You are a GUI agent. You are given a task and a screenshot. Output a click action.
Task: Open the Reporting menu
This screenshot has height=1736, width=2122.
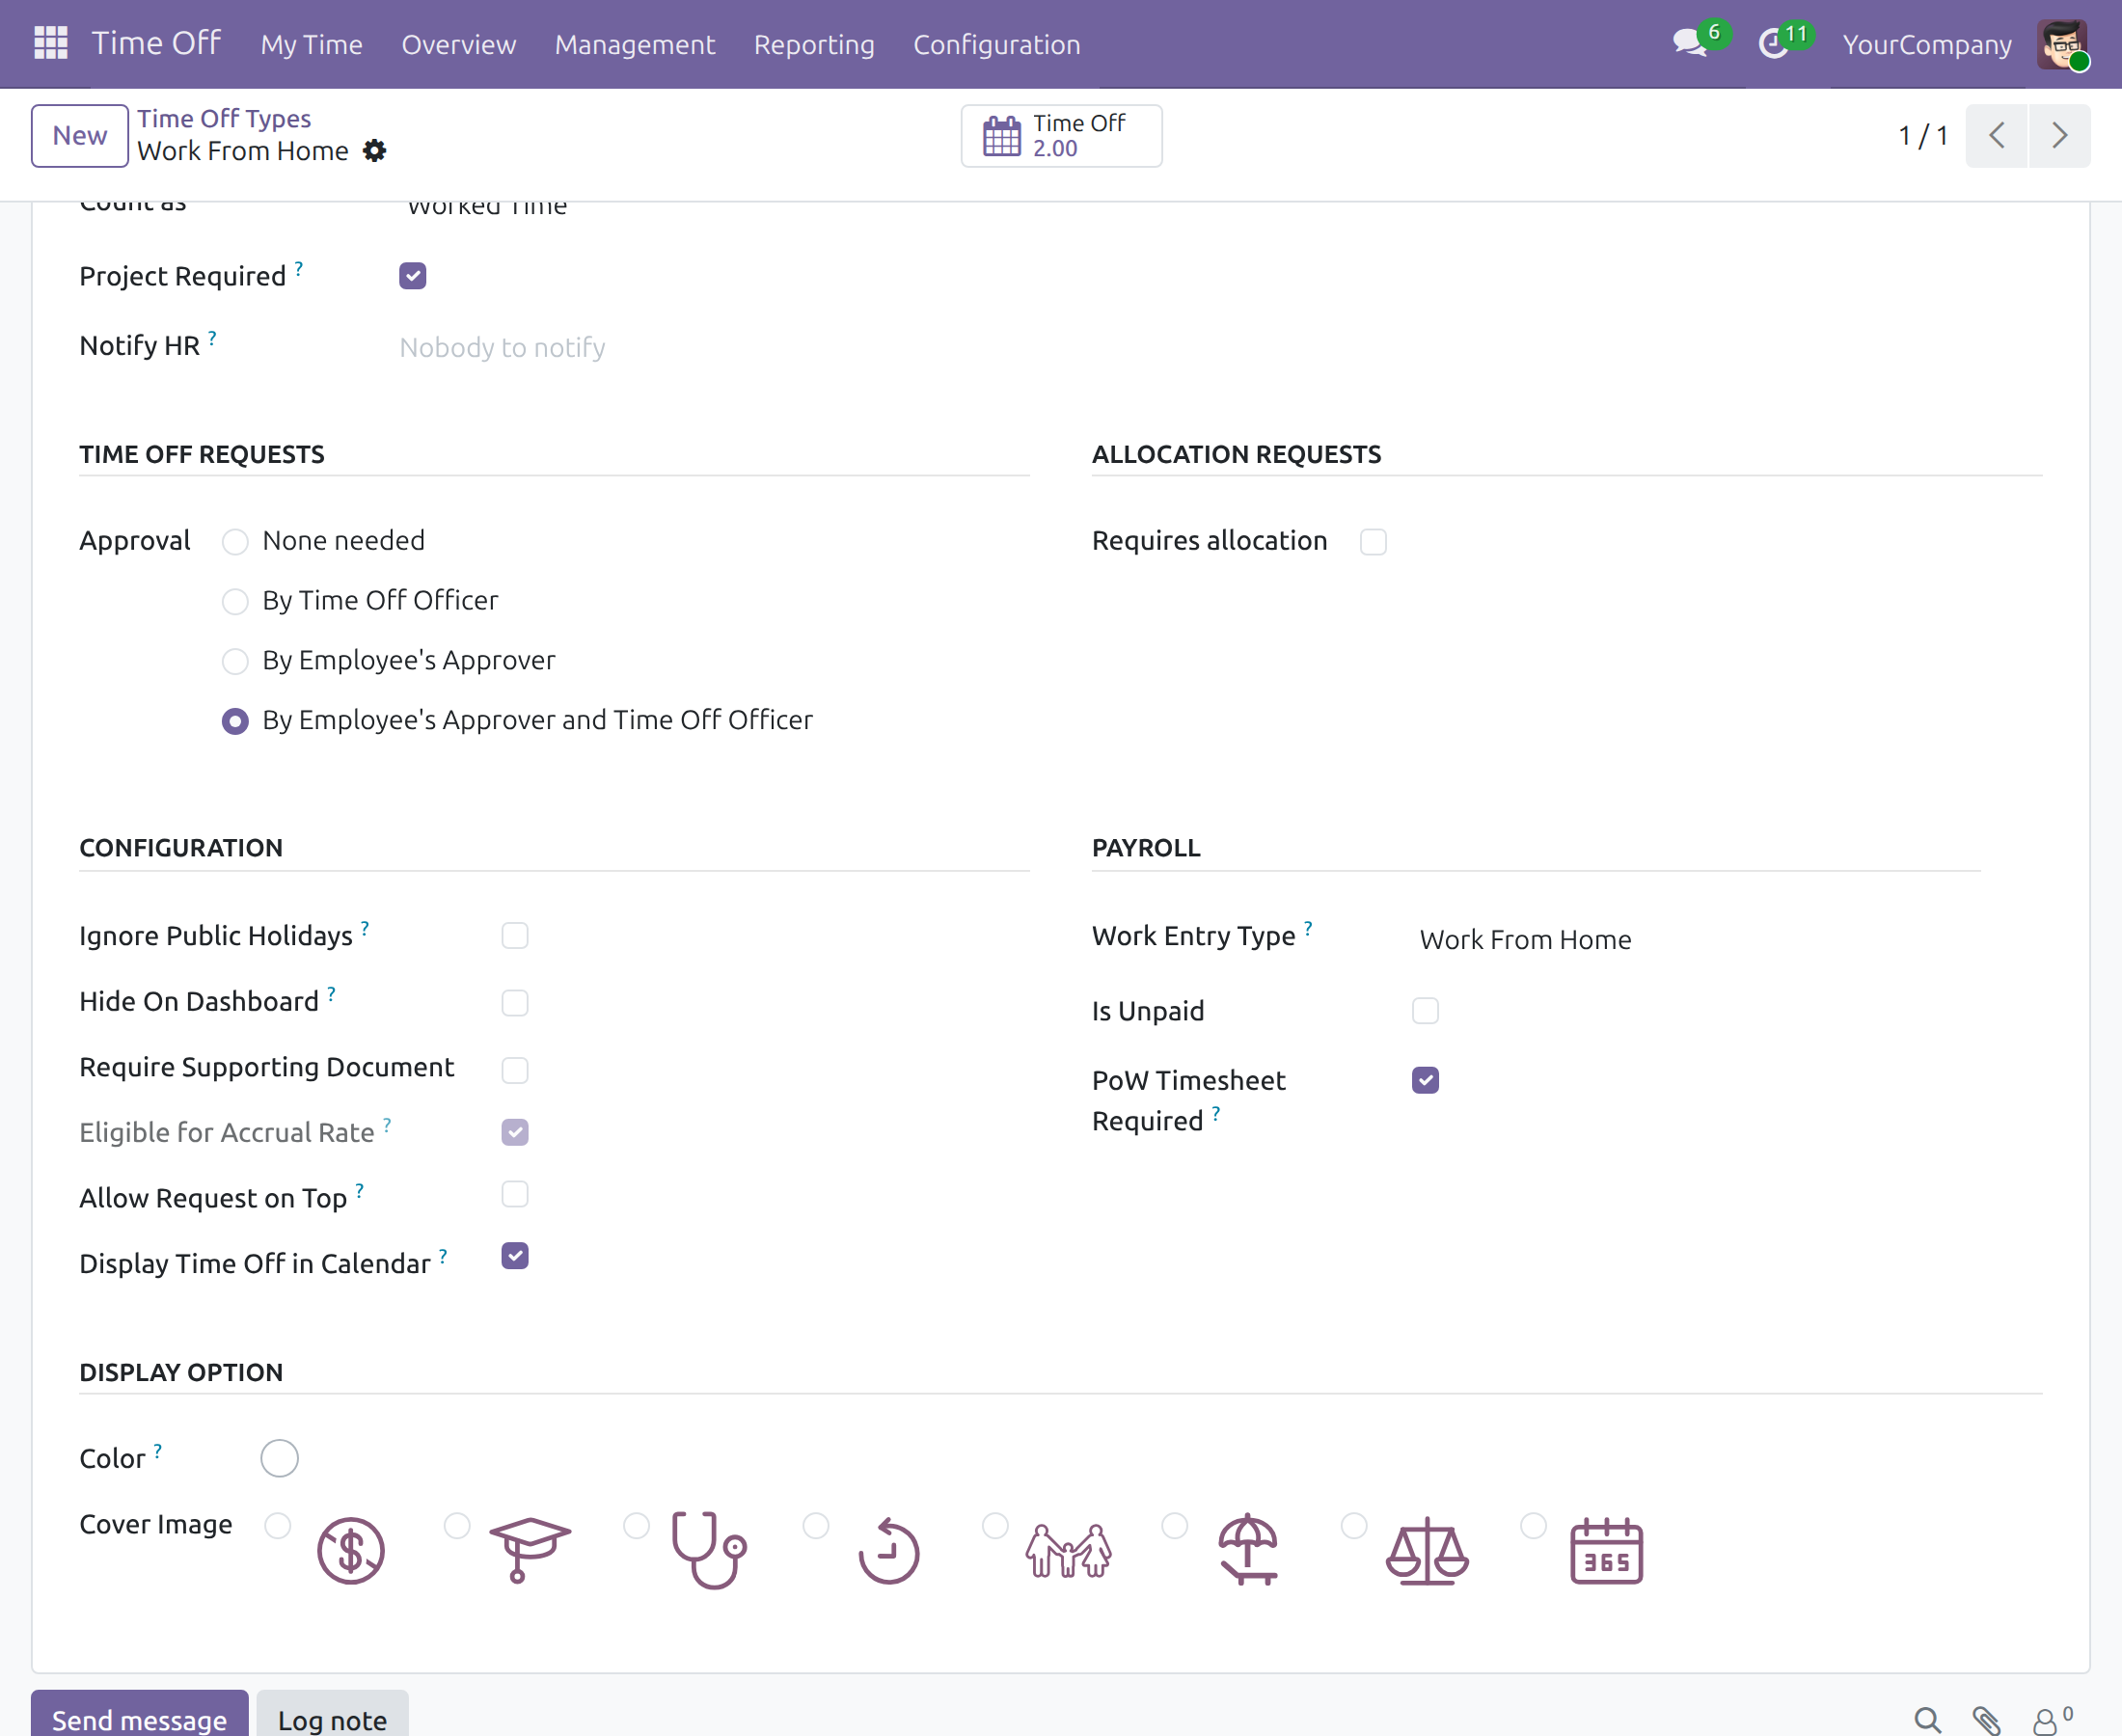coord(814,44)
